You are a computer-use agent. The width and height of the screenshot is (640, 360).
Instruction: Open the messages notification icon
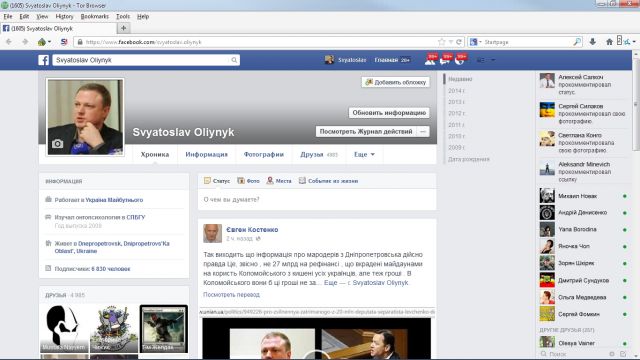click(444, 60)
